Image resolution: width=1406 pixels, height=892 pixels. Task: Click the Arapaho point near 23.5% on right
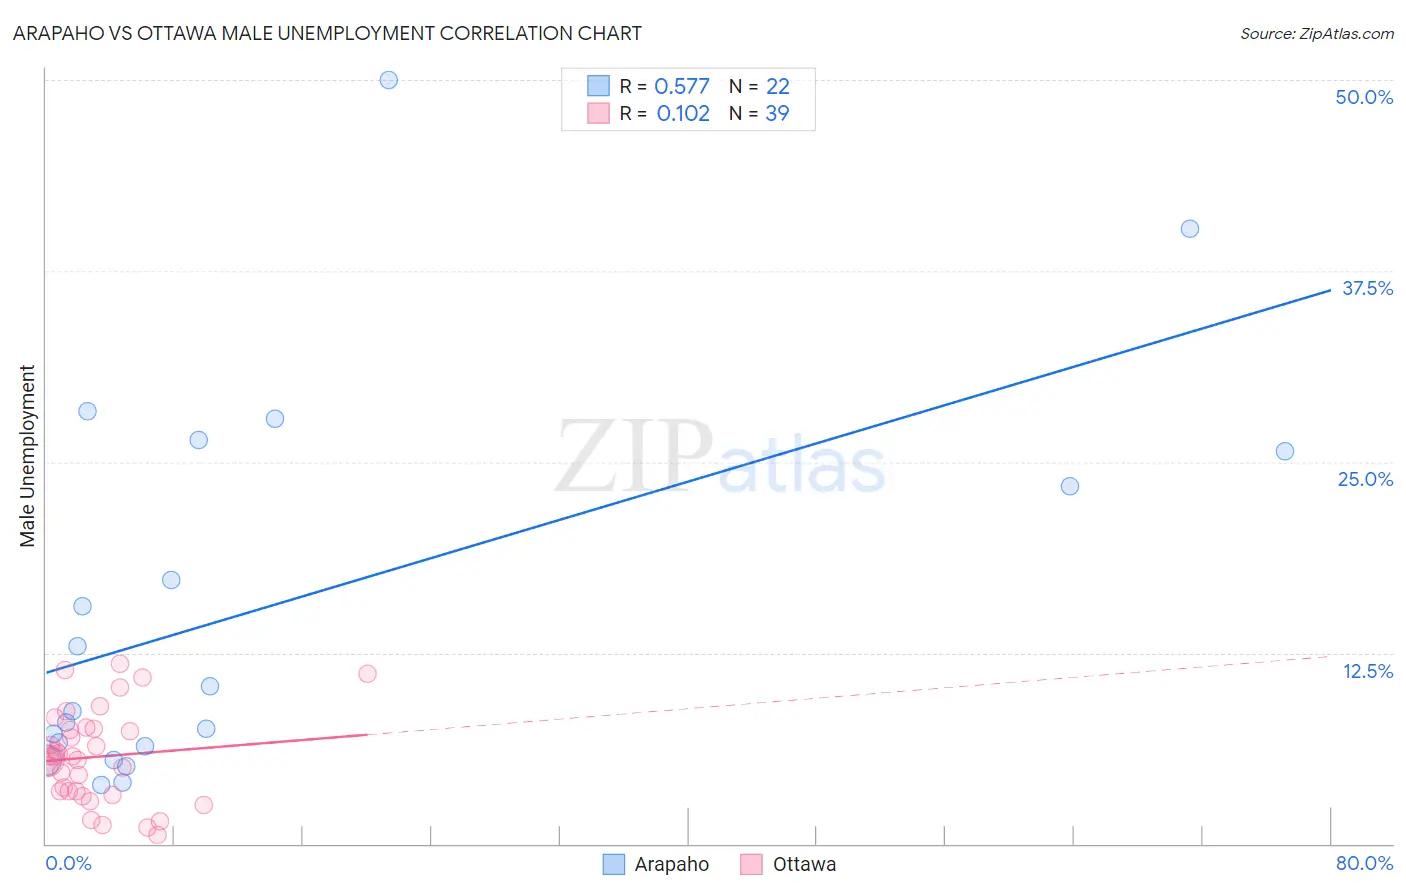[1070, 486]
